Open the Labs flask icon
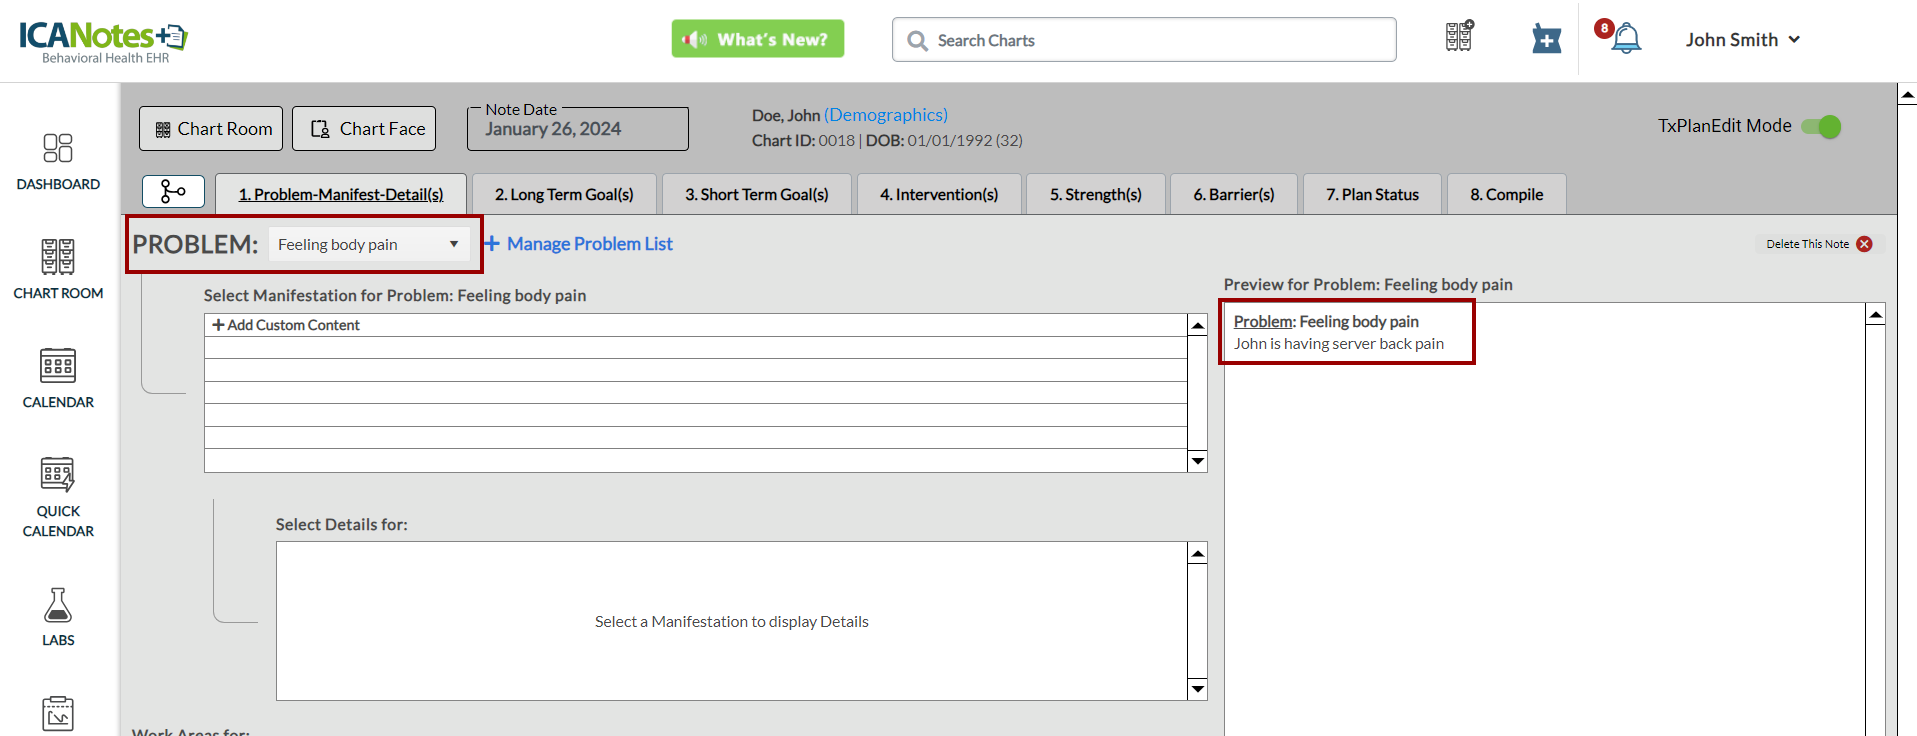 (x=58, y=615)
